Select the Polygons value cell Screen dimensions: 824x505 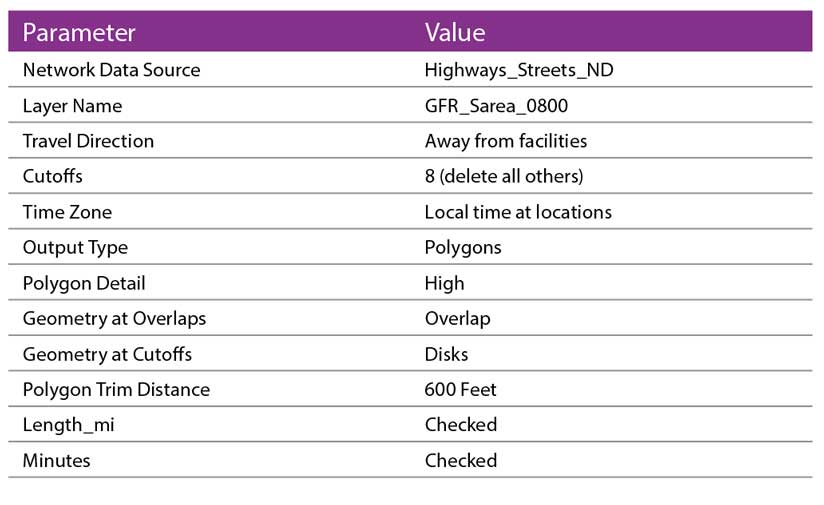pyautogui.click(x=462, y=247)
